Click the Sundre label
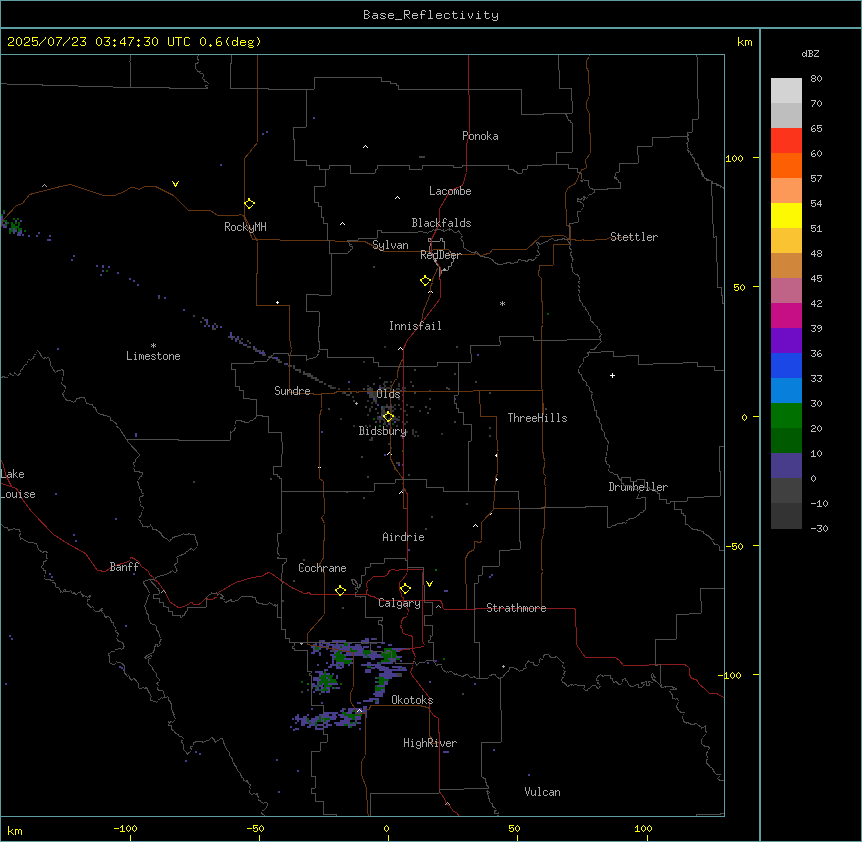Screen dimensions: 862x842 (x=292, y=391)
